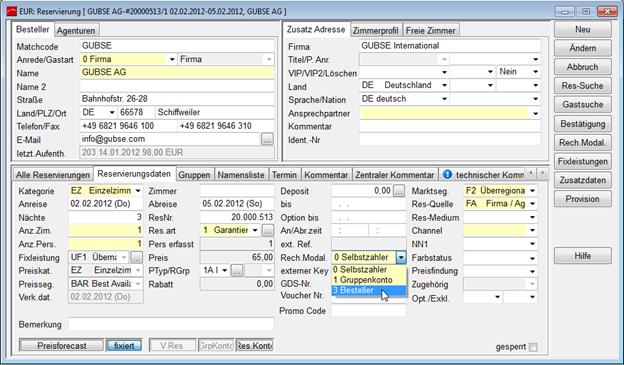Open the Land/PLZ/Ort country dropdown
Screen dimensions: 624x365
click(112, 112)
